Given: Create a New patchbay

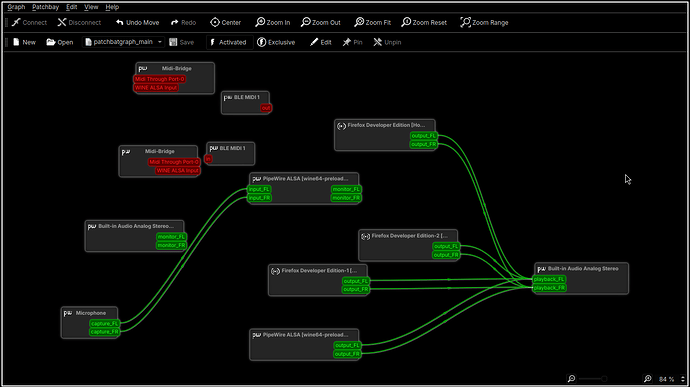Looking at the screenshot, I should coord(24,42).
